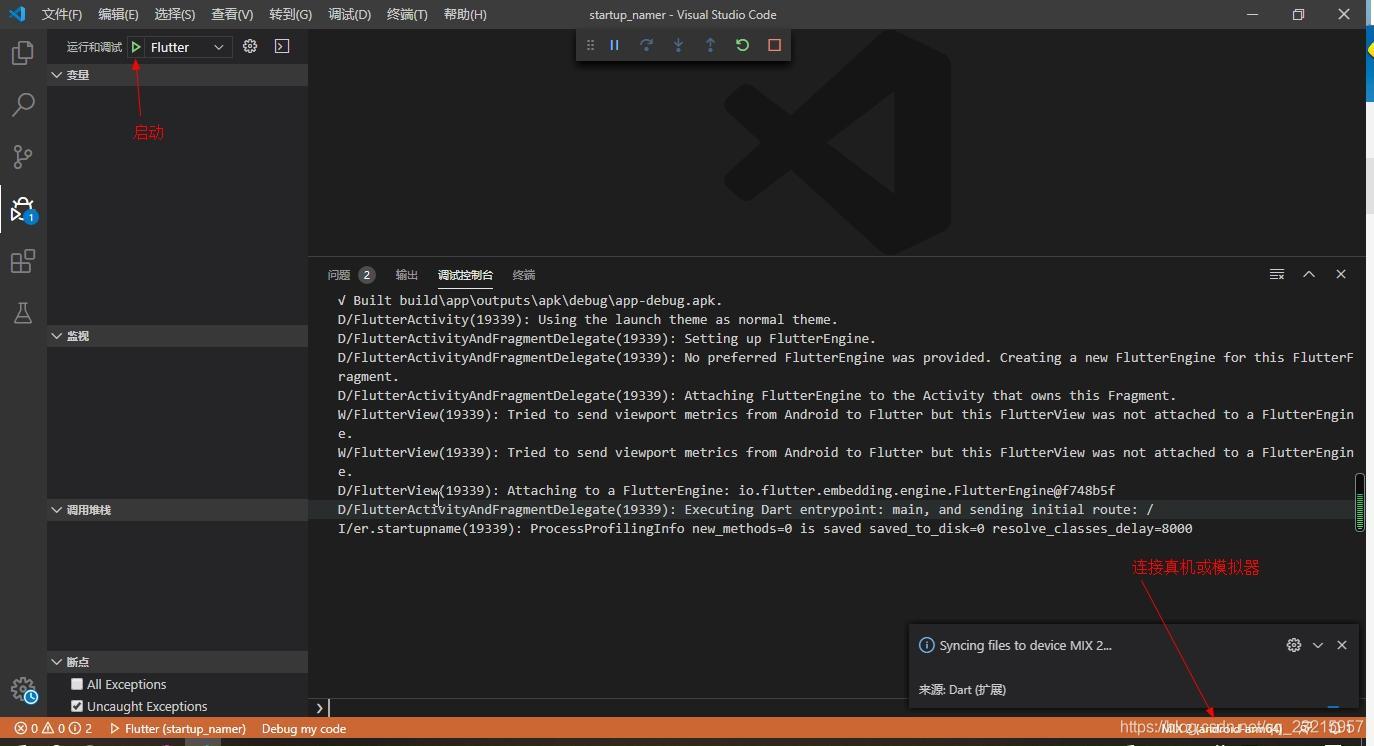Collapse the 监视 section

pos(177,336)
